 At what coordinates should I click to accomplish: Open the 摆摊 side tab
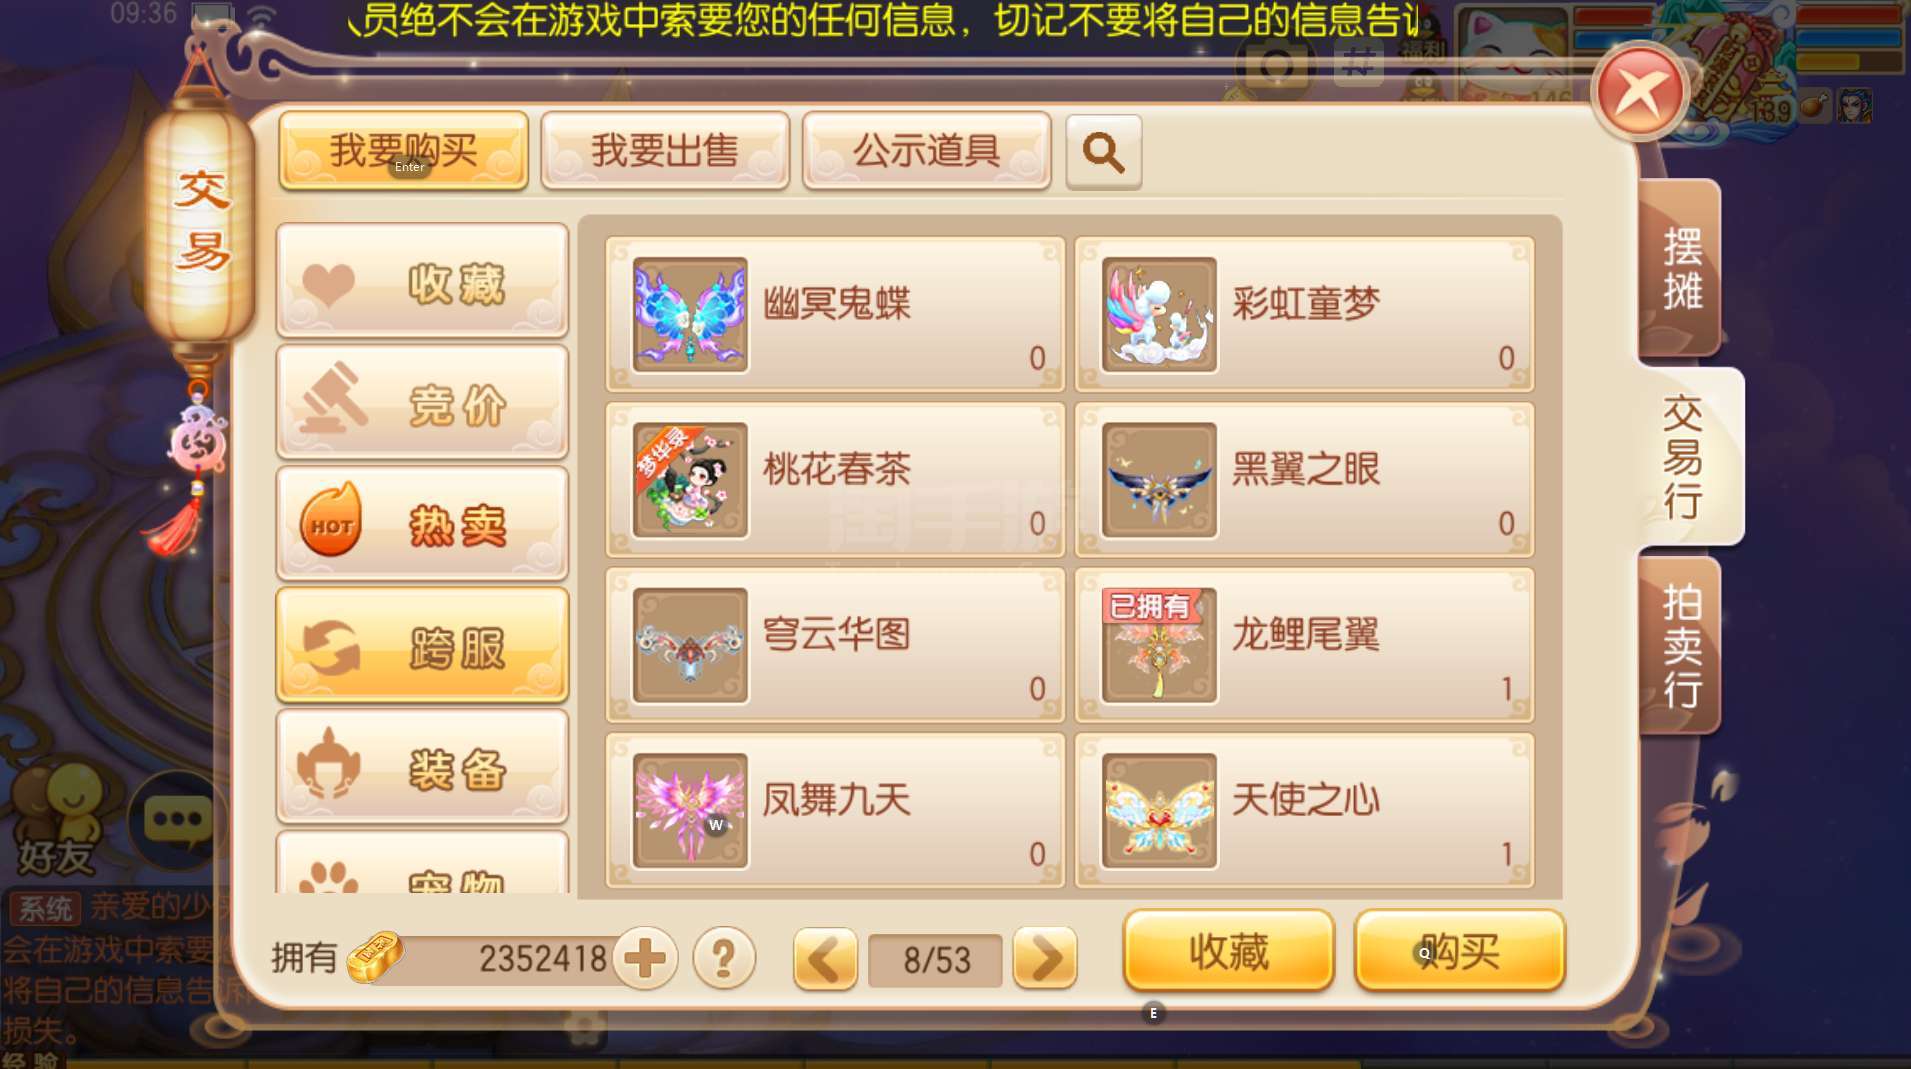click(x=1681, y=268)
